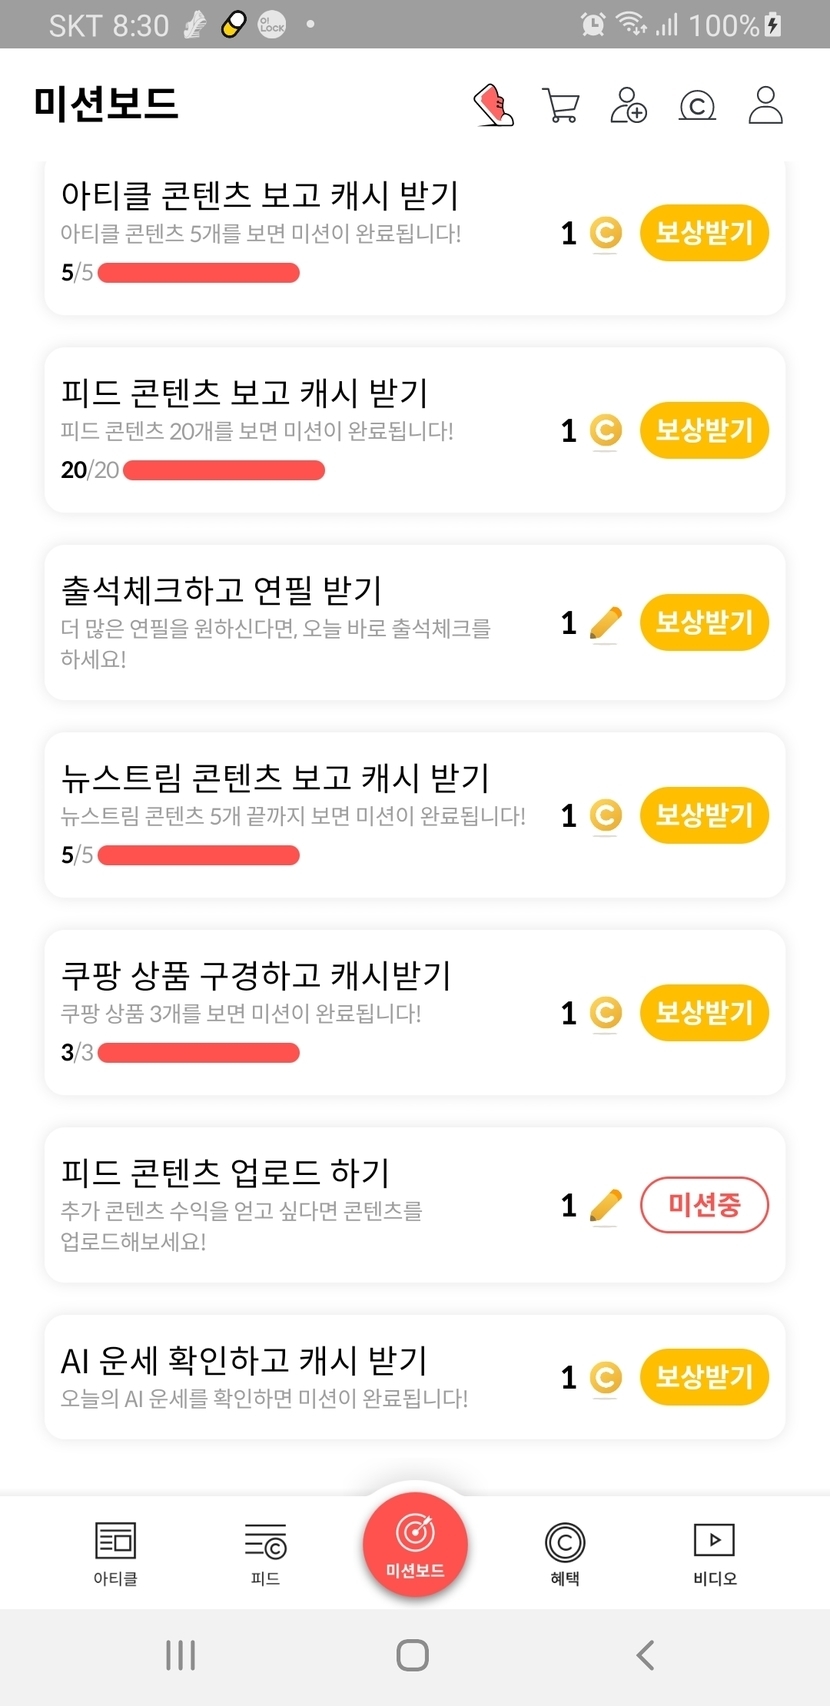Open the user profile icon
Image resolution: width=830 pixels, height=1706 pixels.
click(x=765, y=105)
